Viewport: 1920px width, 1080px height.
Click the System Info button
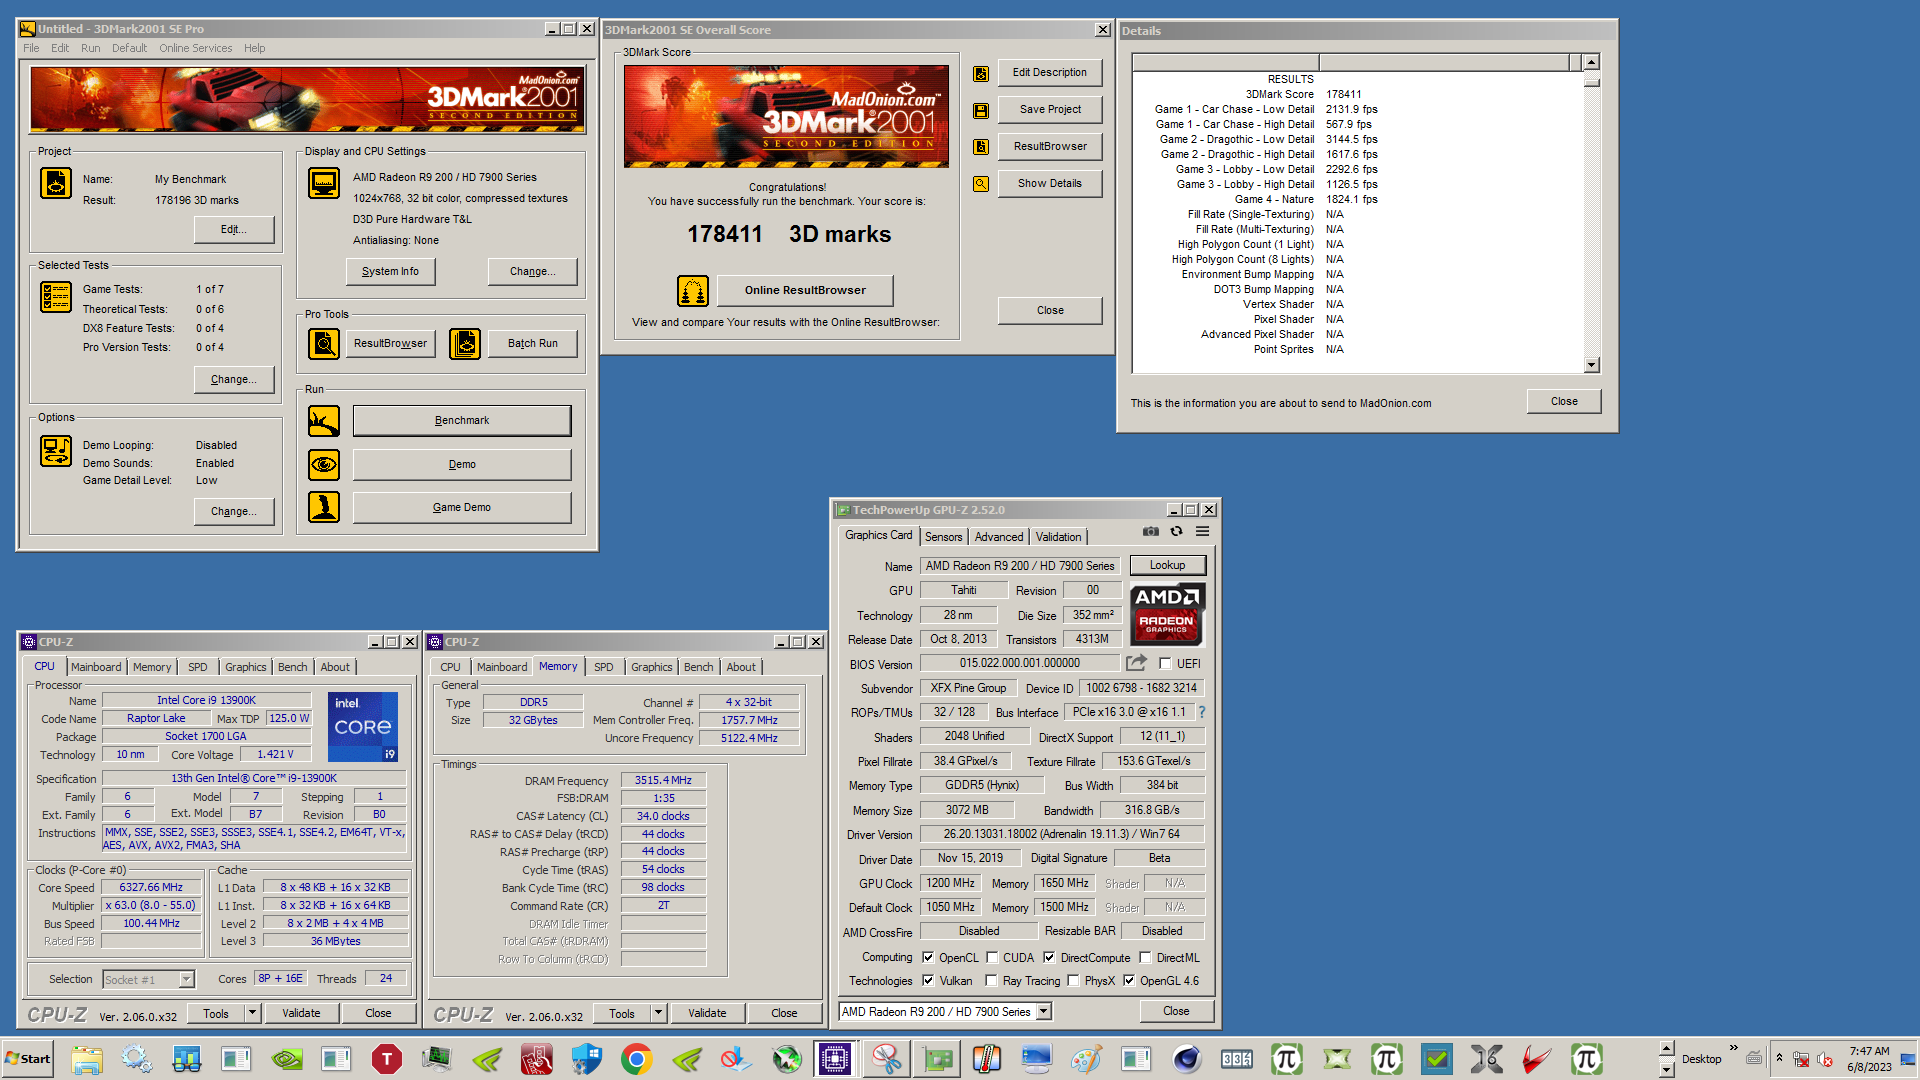point(391,272)
